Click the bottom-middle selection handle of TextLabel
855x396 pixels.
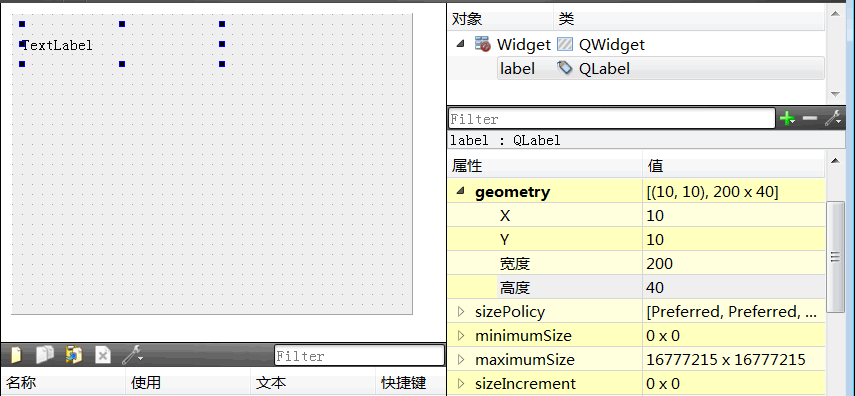[122, 64]
